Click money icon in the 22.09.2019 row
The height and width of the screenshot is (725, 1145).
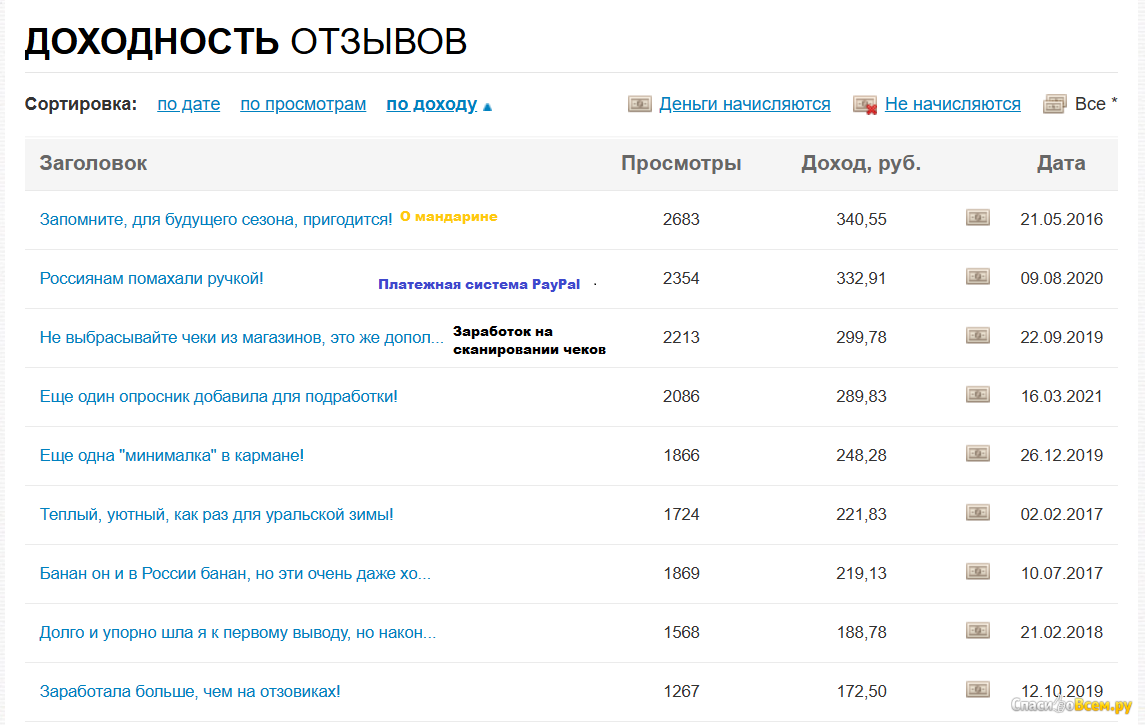click(977, 336)
